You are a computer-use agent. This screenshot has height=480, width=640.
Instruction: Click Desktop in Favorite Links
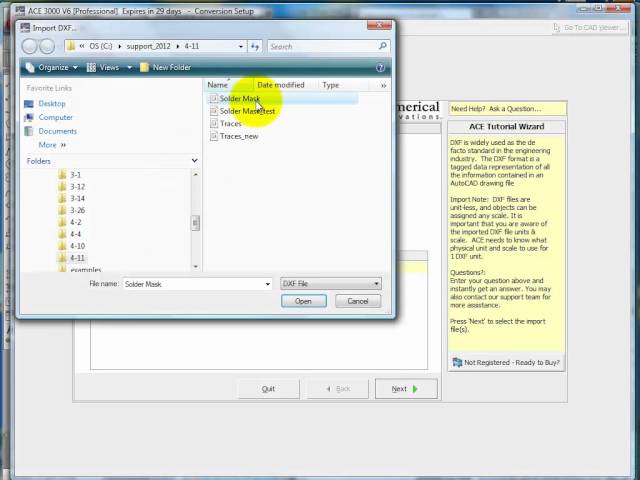pyautogui.click(x=52, y=104)
